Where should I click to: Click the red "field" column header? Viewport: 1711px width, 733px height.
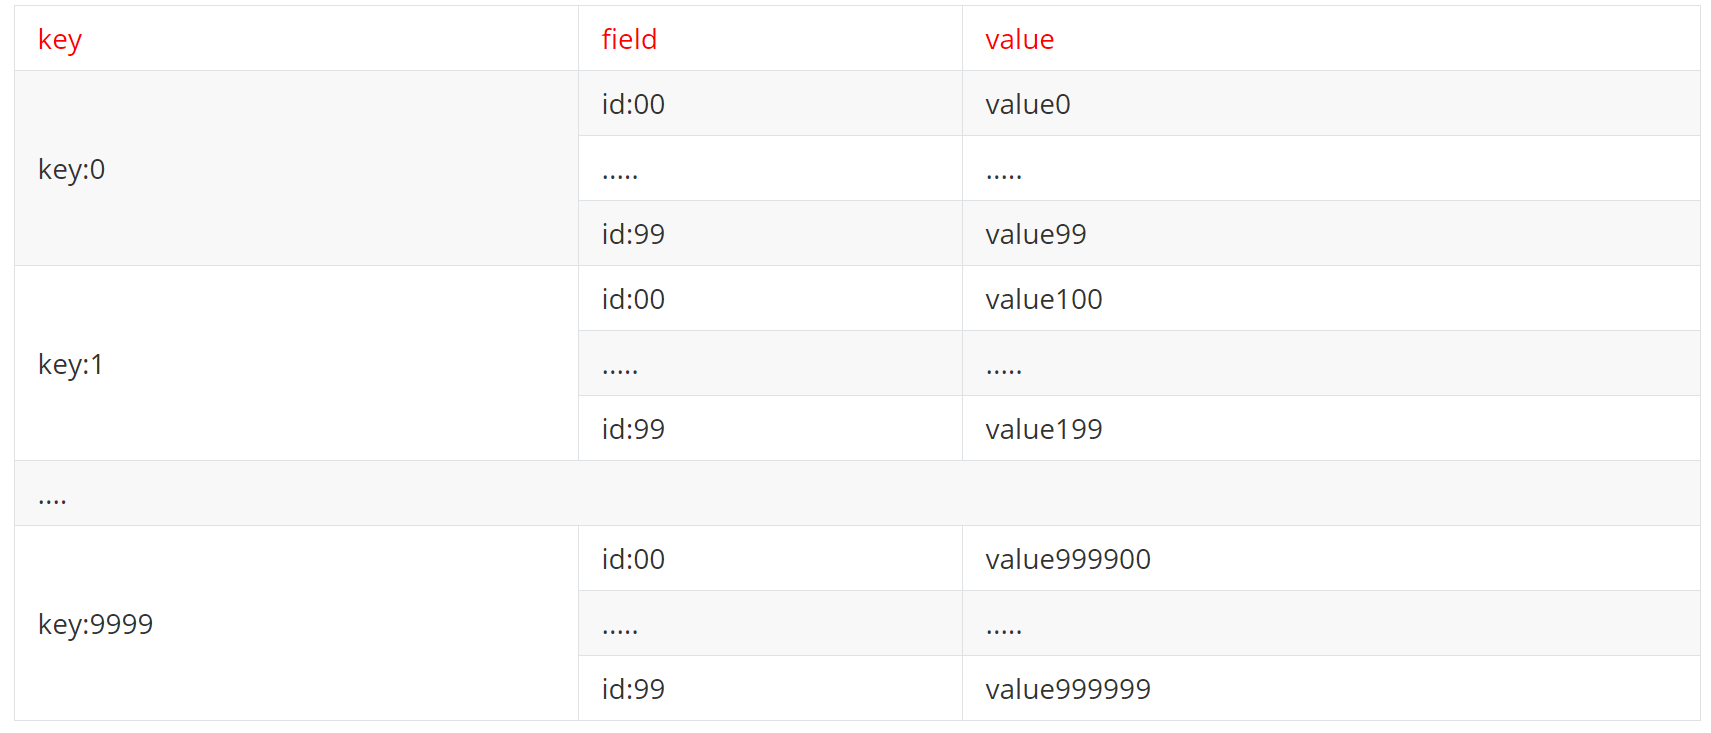point(629,40)
